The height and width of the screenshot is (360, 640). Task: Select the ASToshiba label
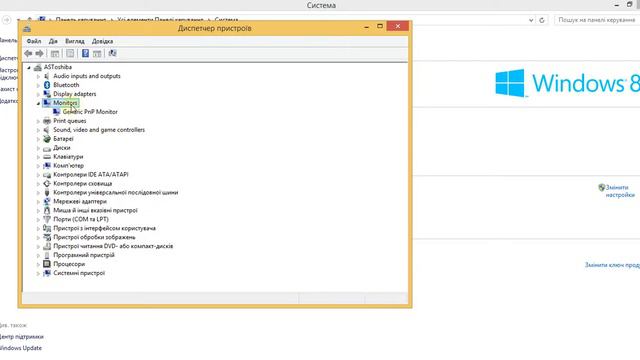coord(58,67)
